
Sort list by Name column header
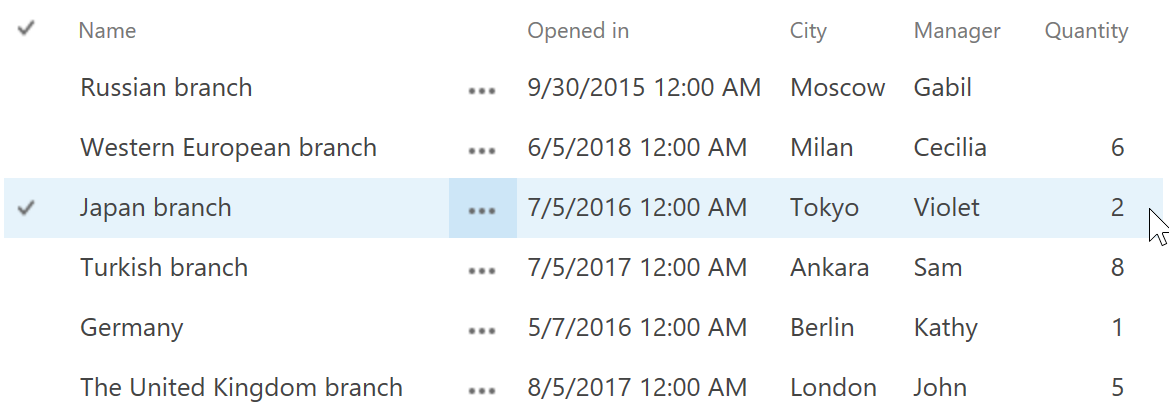pos(107,31)
